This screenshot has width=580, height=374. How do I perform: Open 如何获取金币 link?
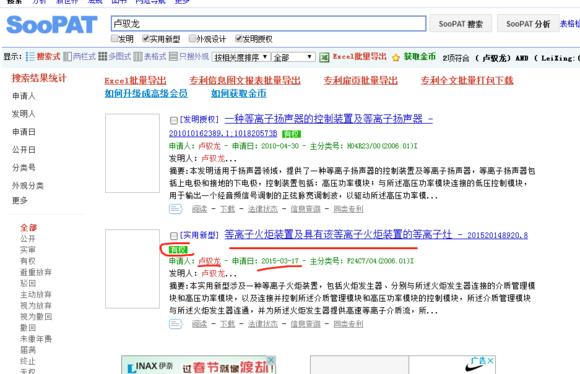coord(239,93)
